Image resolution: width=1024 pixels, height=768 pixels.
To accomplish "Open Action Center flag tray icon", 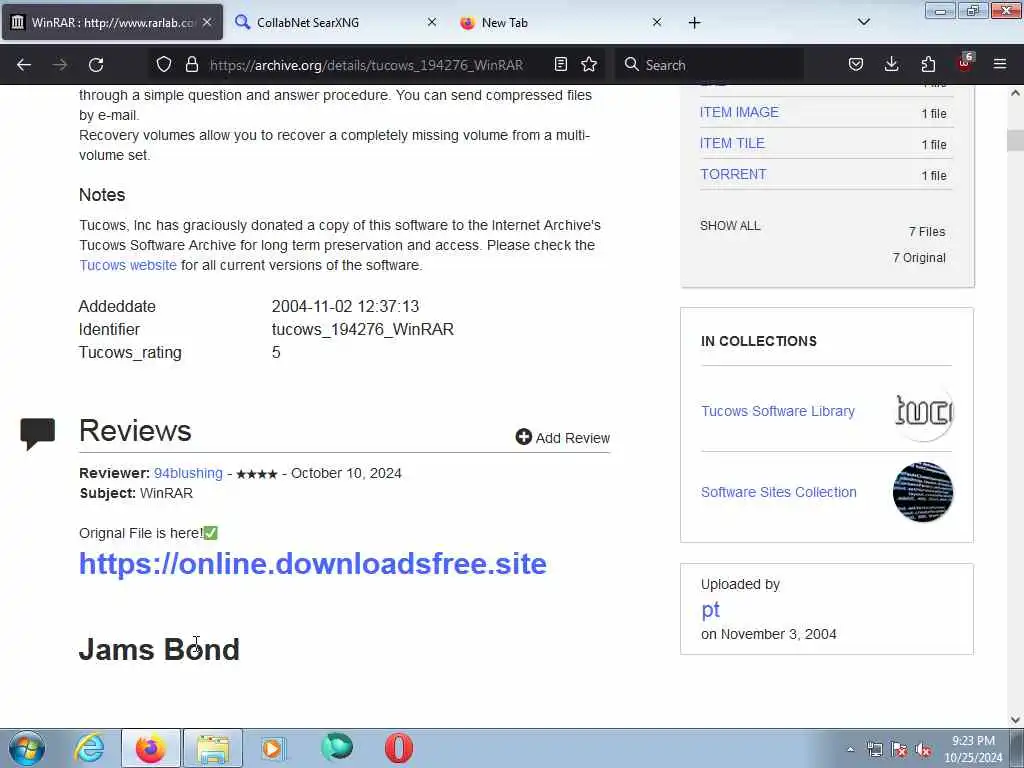I will pos(899,750).
